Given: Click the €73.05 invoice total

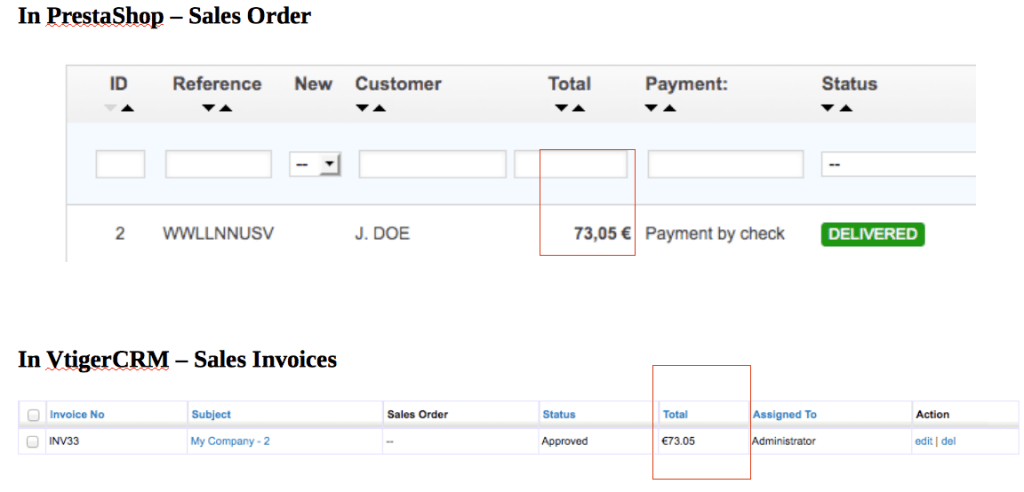Looking at the screenshot, I should 678,441.
